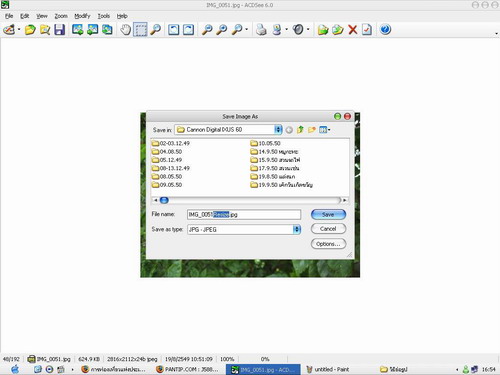Screen dimensions: 500x375
Task: Expand the Edit Mode dropdown arrow
Action: coord(19,30)
